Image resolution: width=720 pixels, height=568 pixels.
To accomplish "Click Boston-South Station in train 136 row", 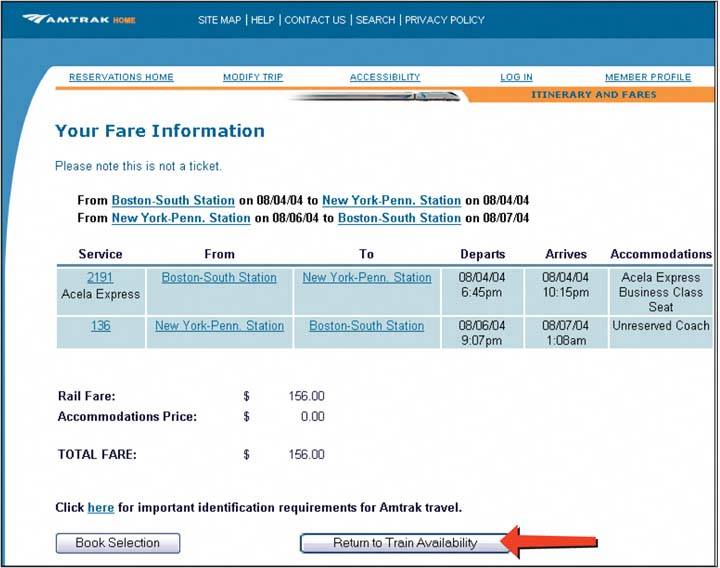I will point(366,326).
